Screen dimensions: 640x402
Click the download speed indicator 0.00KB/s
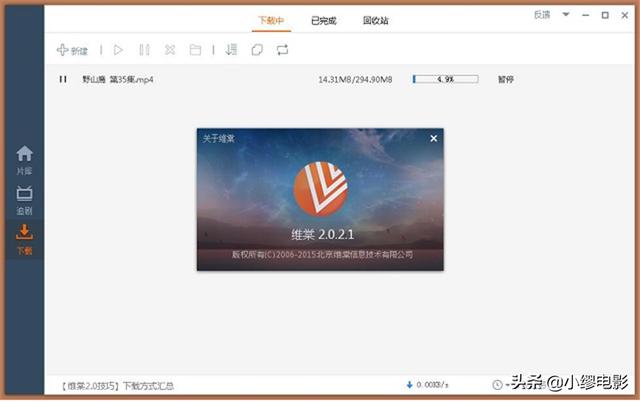click(428, 385)
